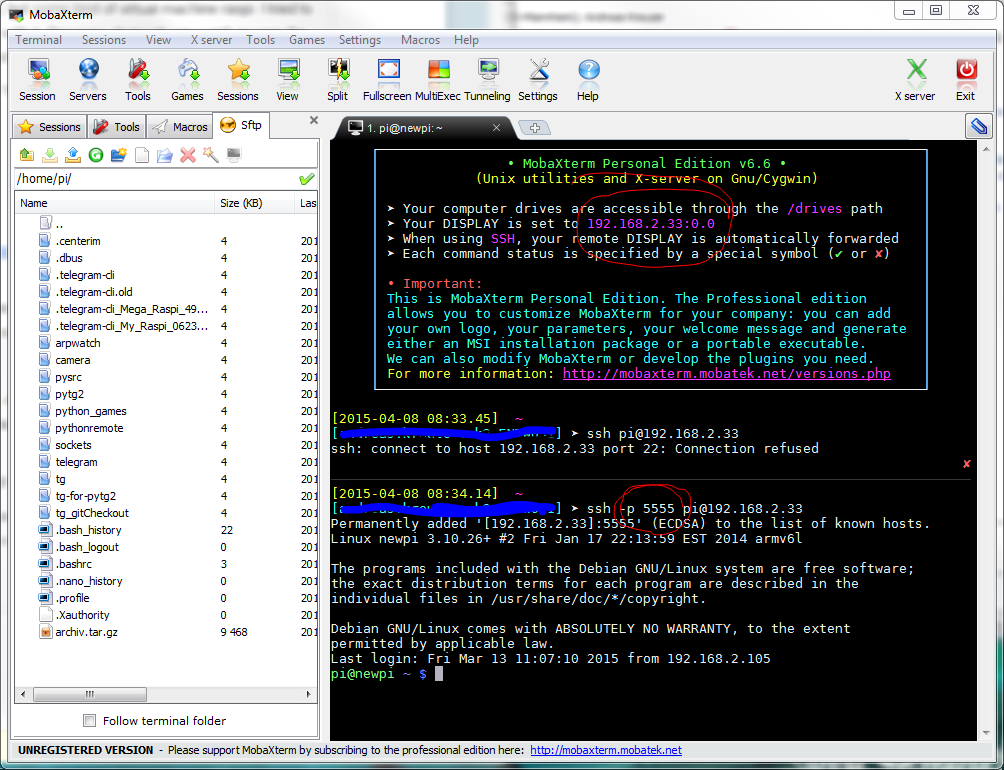The image size is (1004, 770).
Task: Open the Macros menu
Action: click(420, 40)
